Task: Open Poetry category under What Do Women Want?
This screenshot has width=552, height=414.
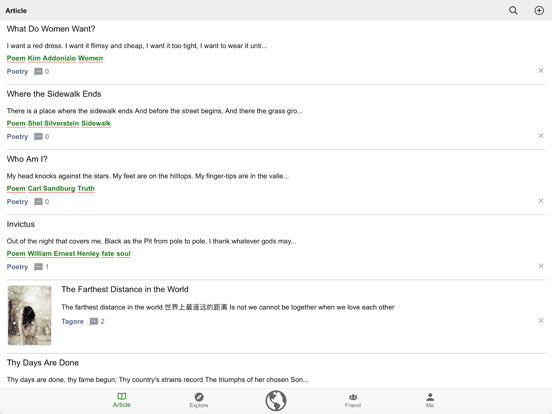Action: [17, 71]
